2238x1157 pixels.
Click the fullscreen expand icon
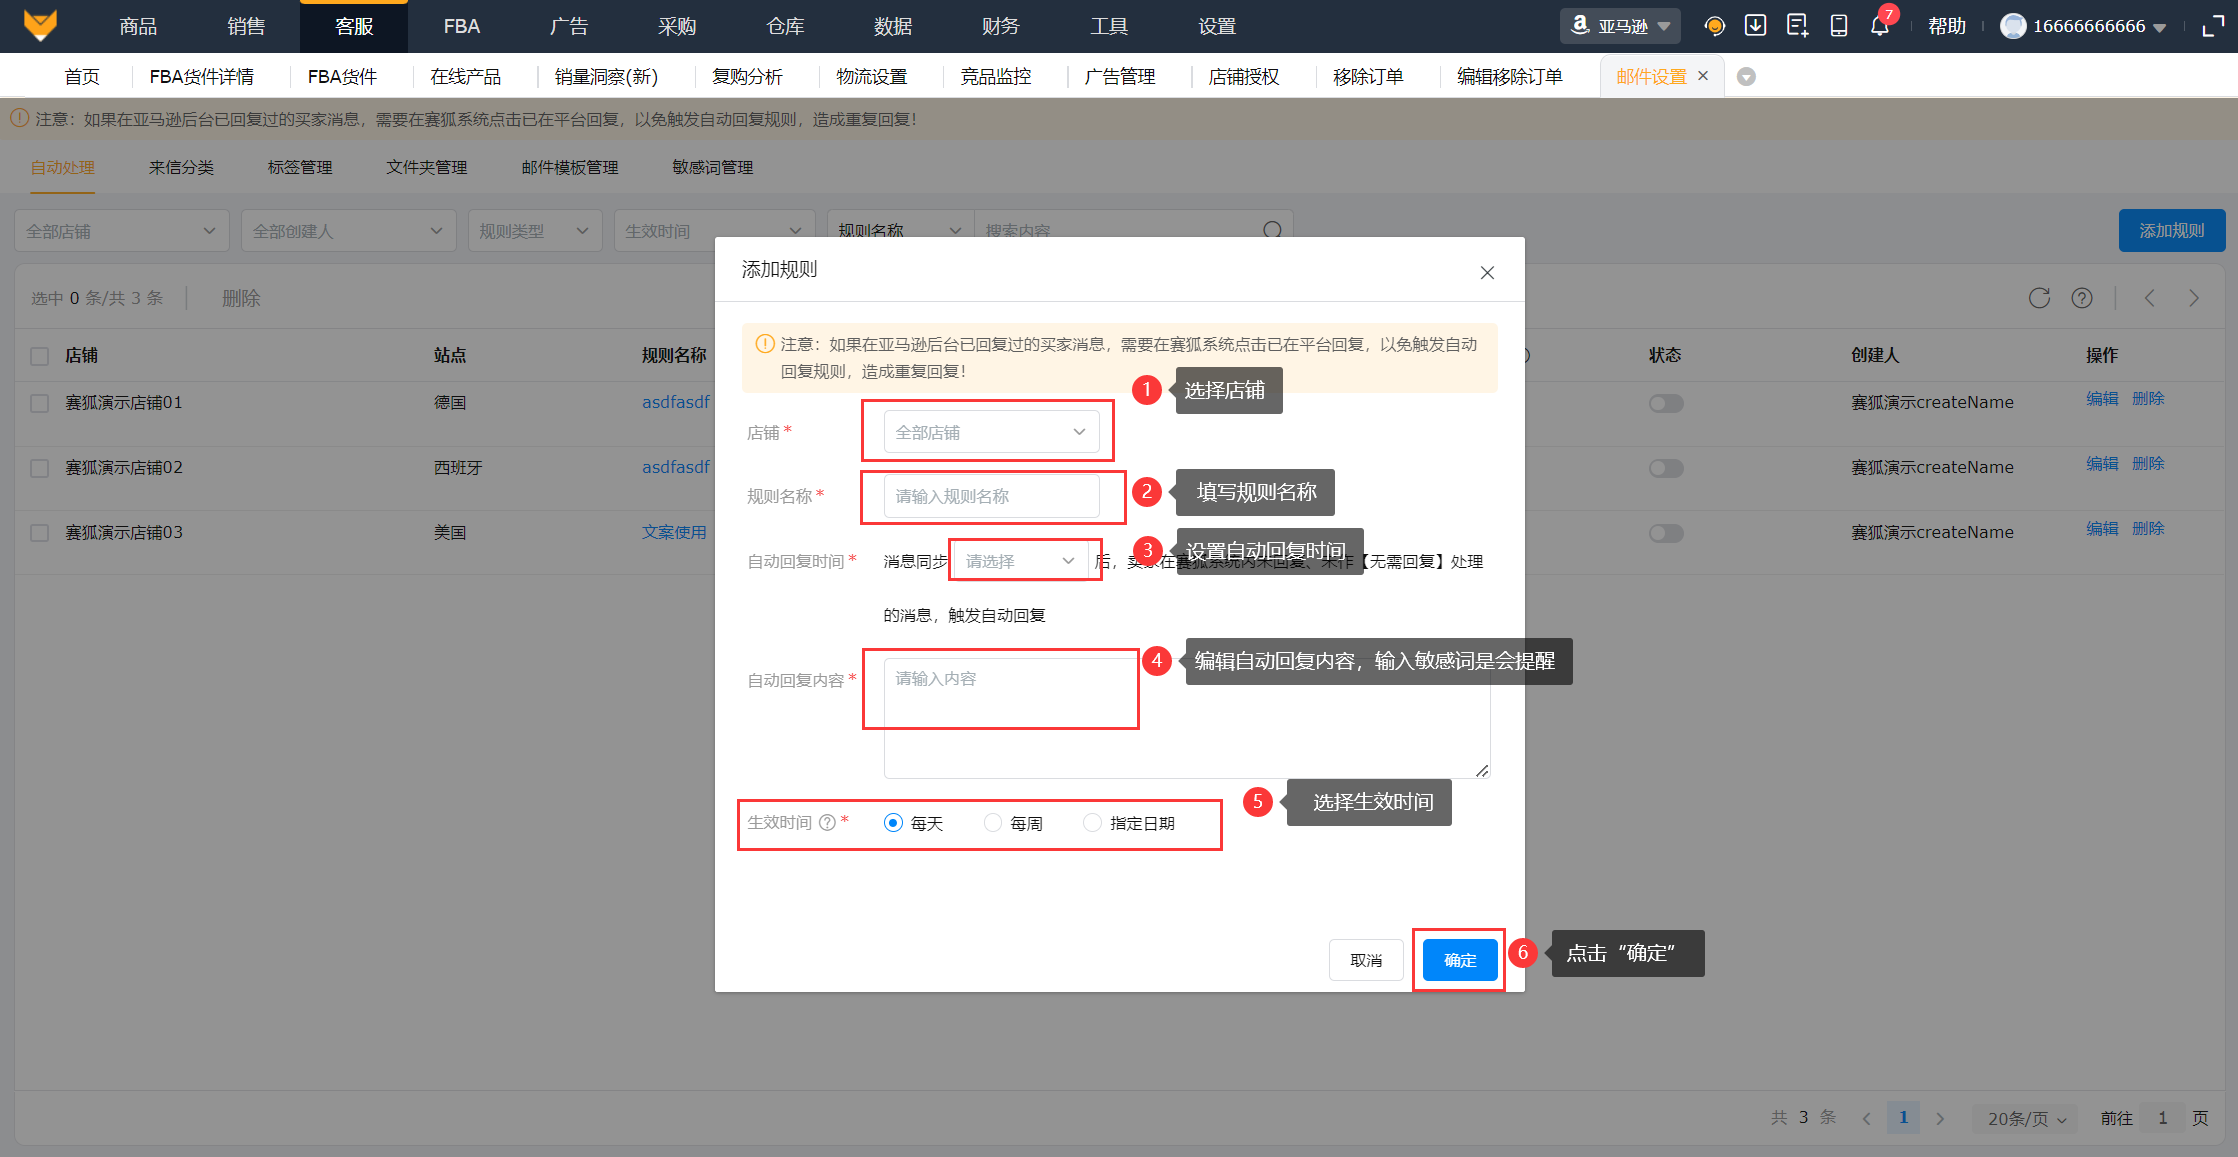pyautogui.click(x=2213, y=26)
